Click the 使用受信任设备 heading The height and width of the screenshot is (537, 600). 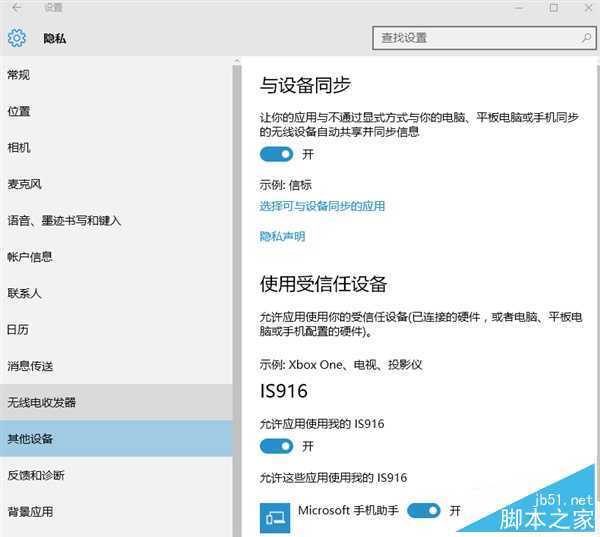(x=323, y=284)
